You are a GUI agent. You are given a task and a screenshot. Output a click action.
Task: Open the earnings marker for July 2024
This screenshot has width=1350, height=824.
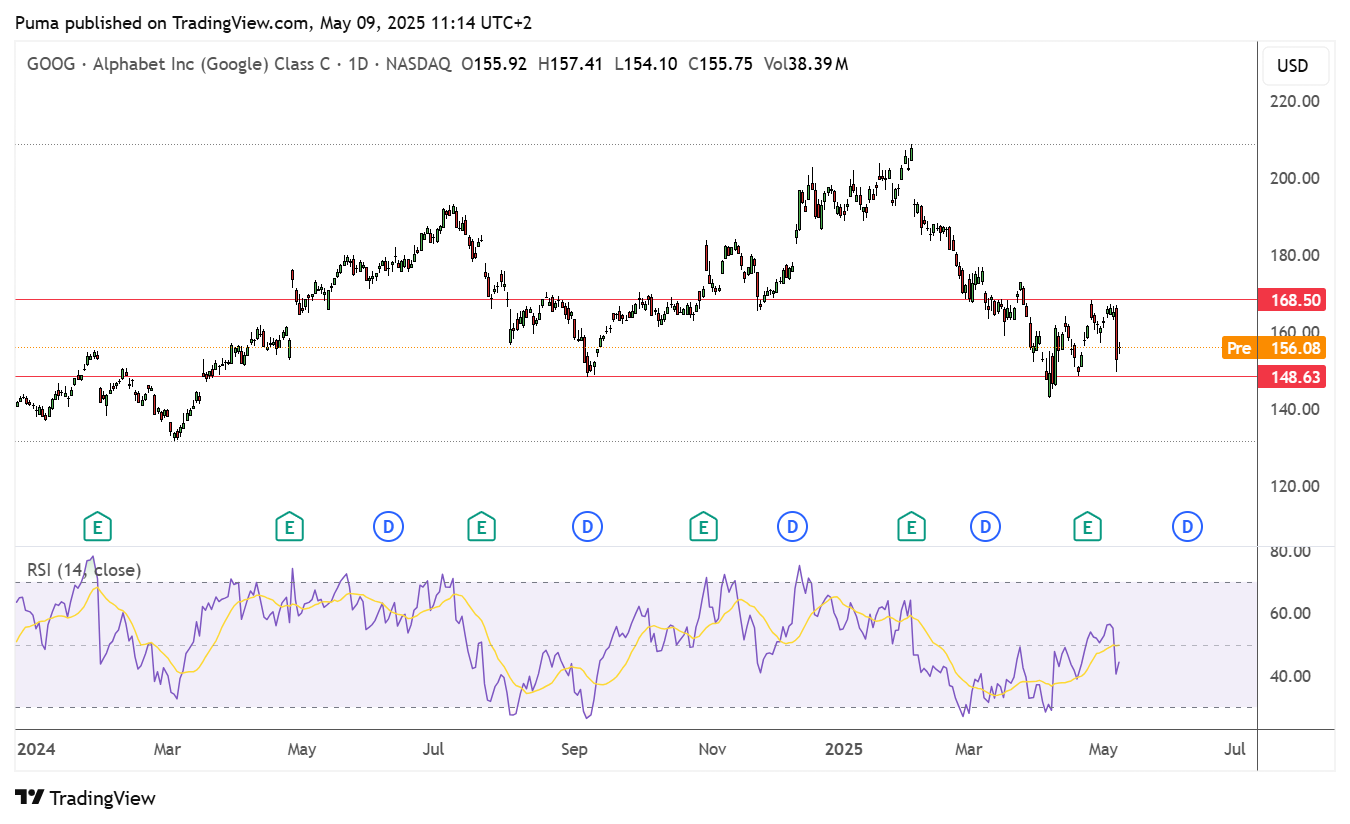[481, 525]
